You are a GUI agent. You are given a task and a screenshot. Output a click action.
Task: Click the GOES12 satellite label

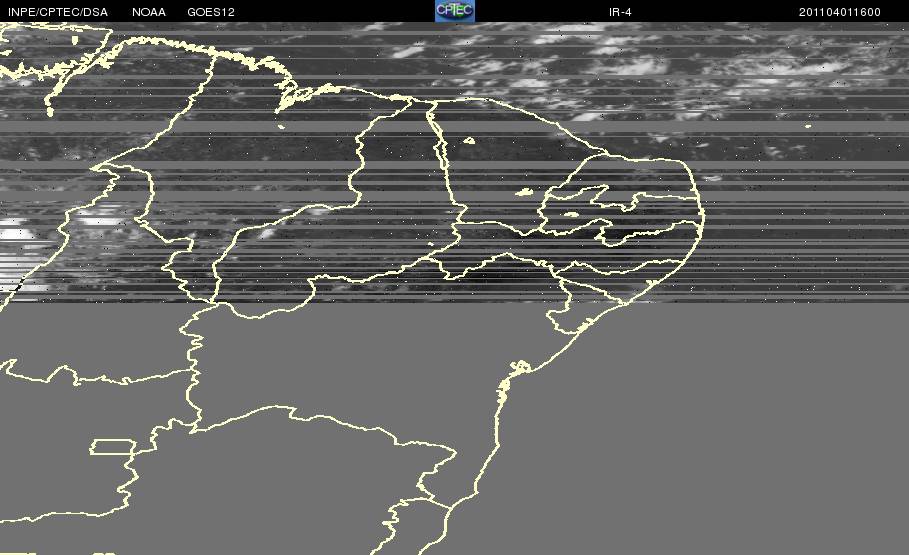click(x=211, y=12)
